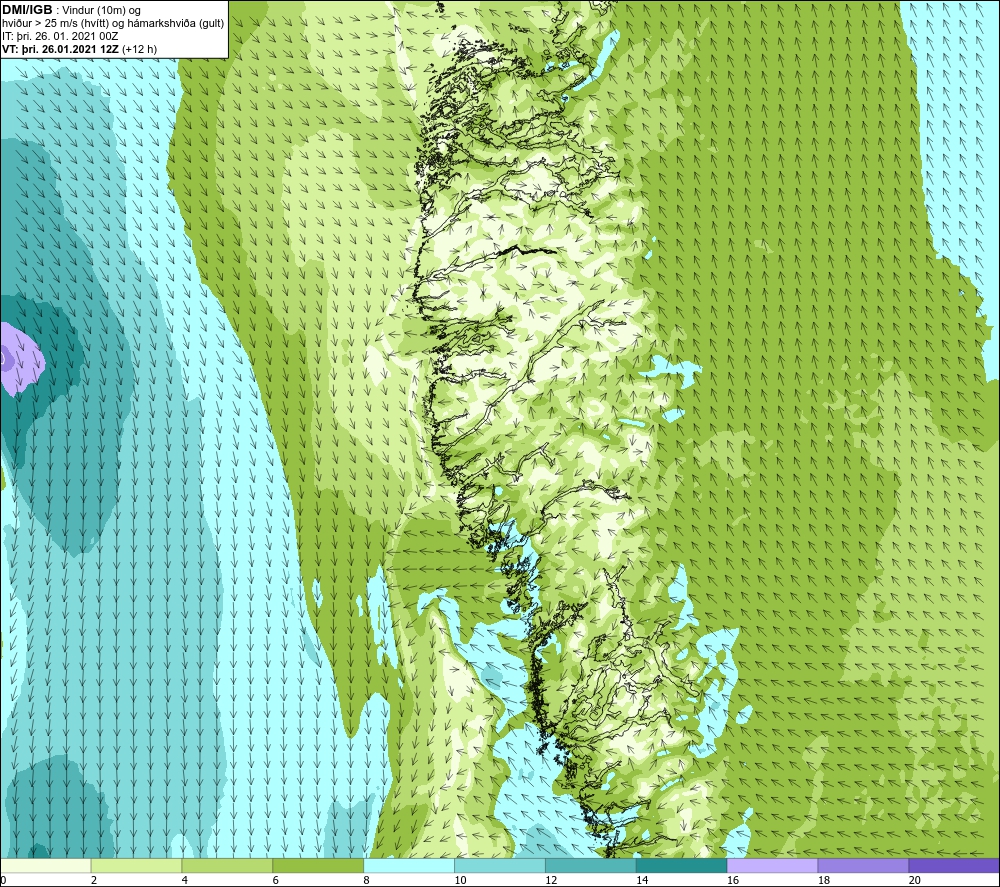Click the scale label "18" under the color bar
The height and width of the screenshot is (887, 1000).
[x=824, y=880]
